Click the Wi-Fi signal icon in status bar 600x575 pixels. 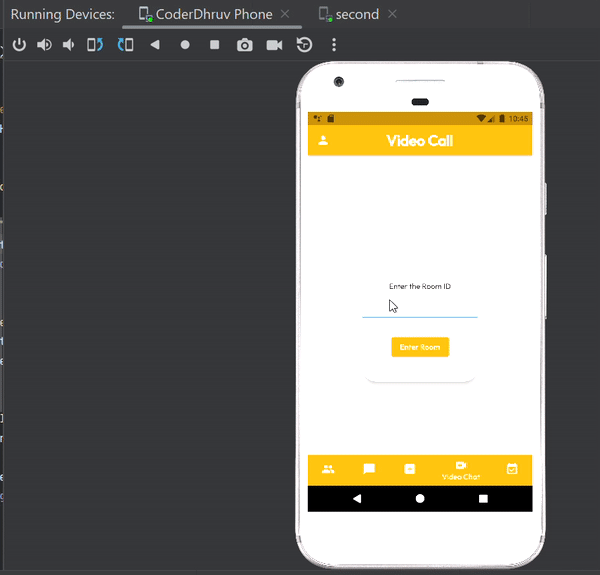click(x=481, y=118)
